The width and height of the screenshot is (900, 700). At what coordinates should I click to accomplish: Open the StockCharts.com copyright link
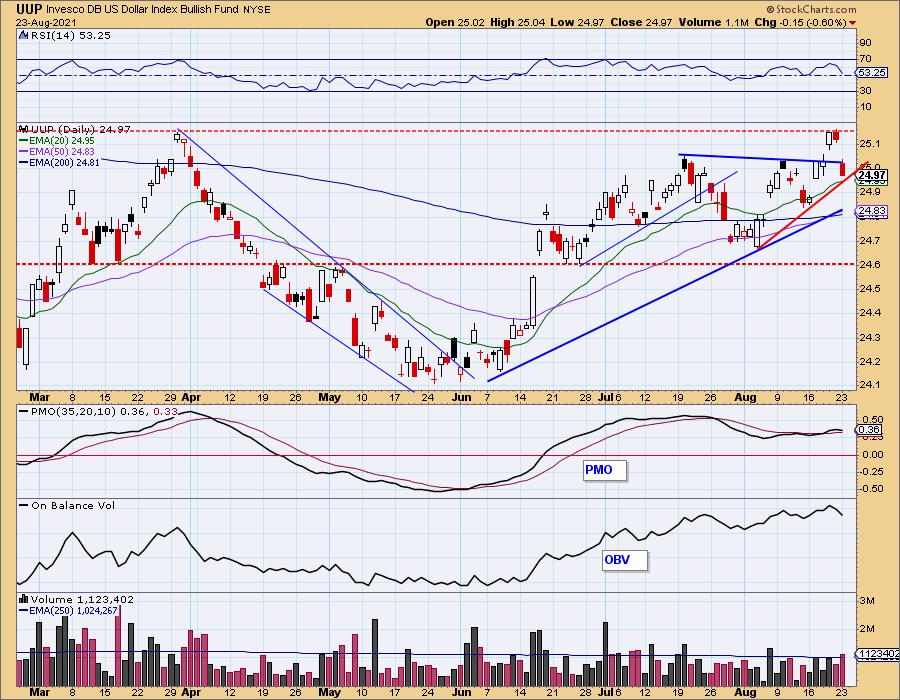[812, 9]
